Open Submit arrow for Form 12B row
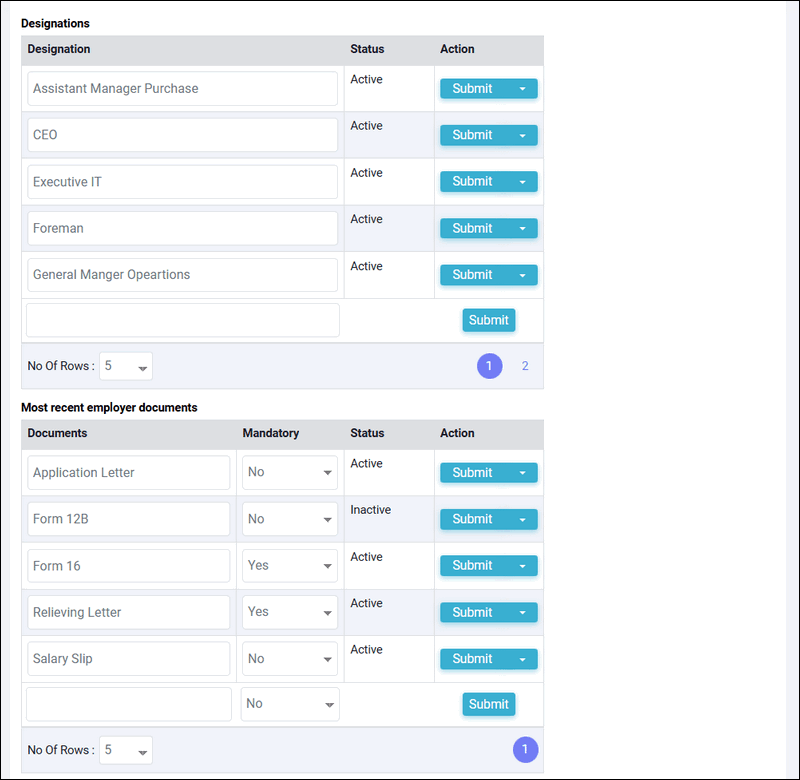 [522, 520]
